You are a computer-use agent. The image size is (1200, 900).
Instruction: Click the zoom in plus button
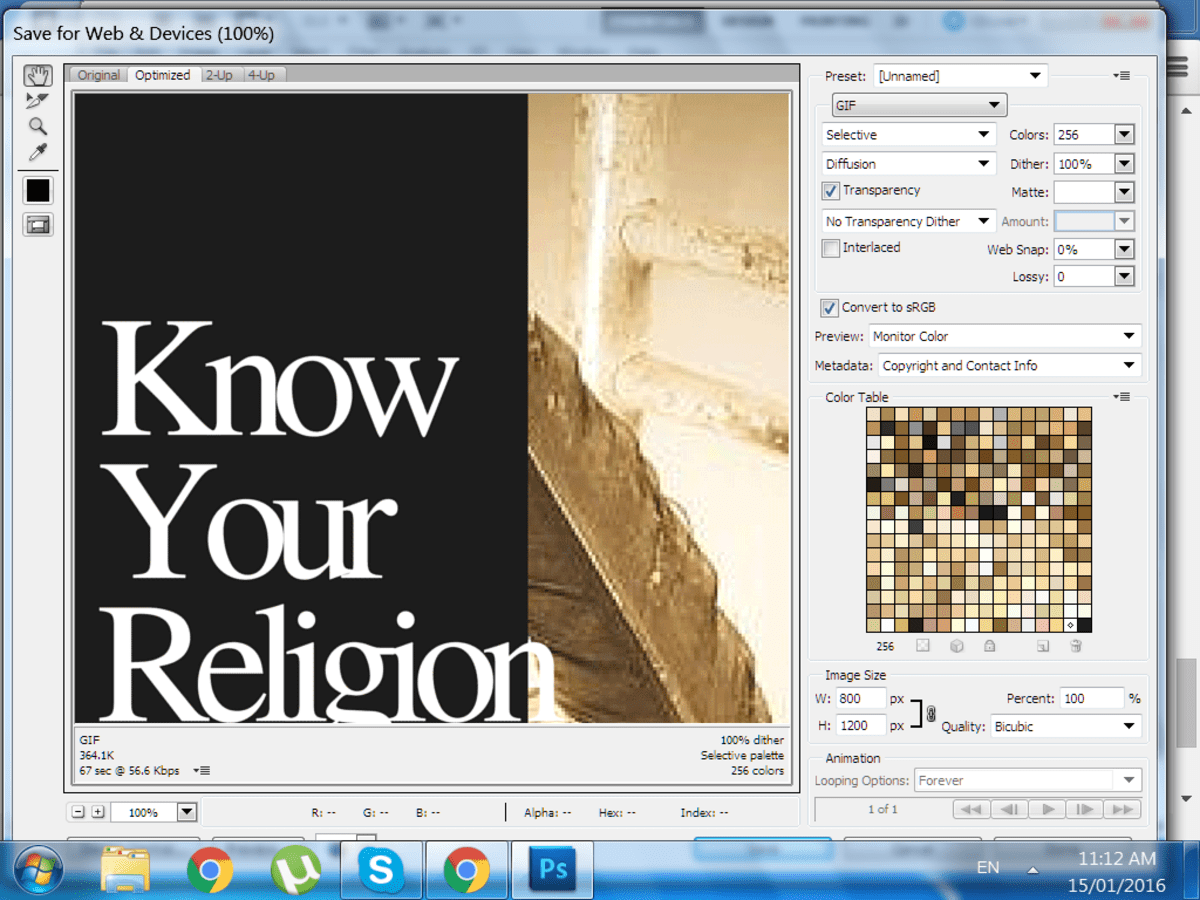[x=97, y=812]
